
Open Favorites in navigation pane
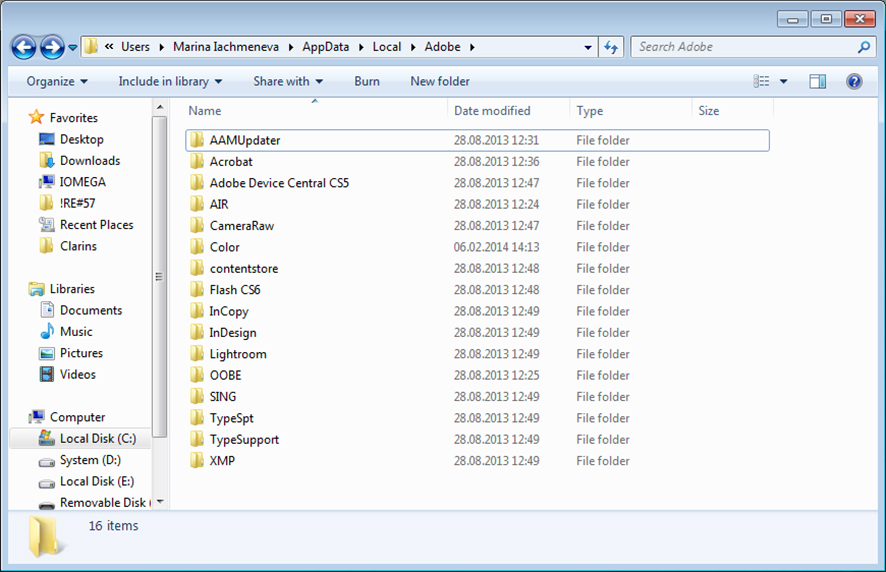pos(73,118)
